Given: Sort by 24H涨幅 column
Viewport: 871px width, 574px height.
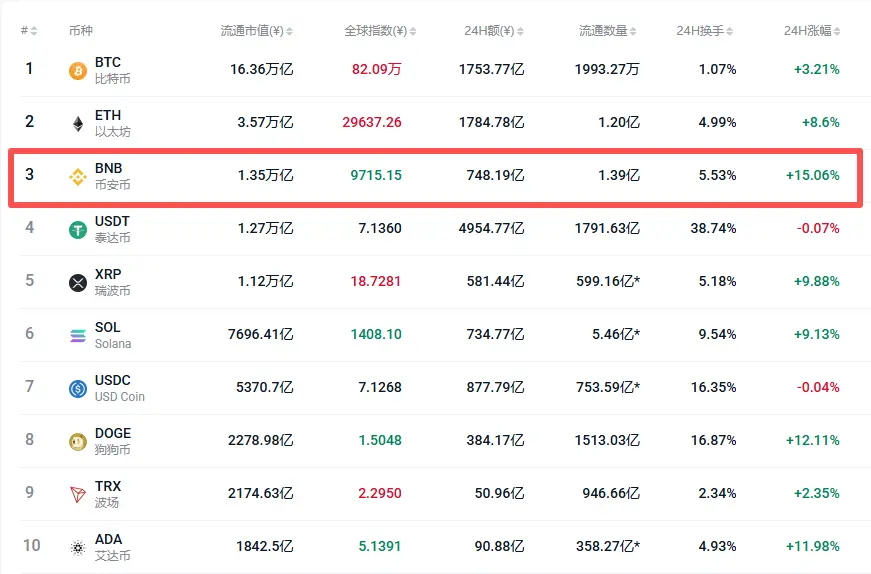Looking at the screenshot, I should point(812,31).
